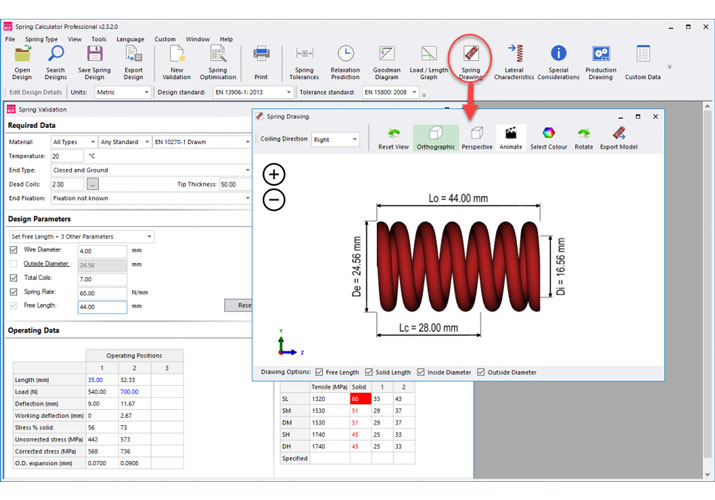
Task: Toggle the Free Length drawing option
Action: click(x=321, y=372)
